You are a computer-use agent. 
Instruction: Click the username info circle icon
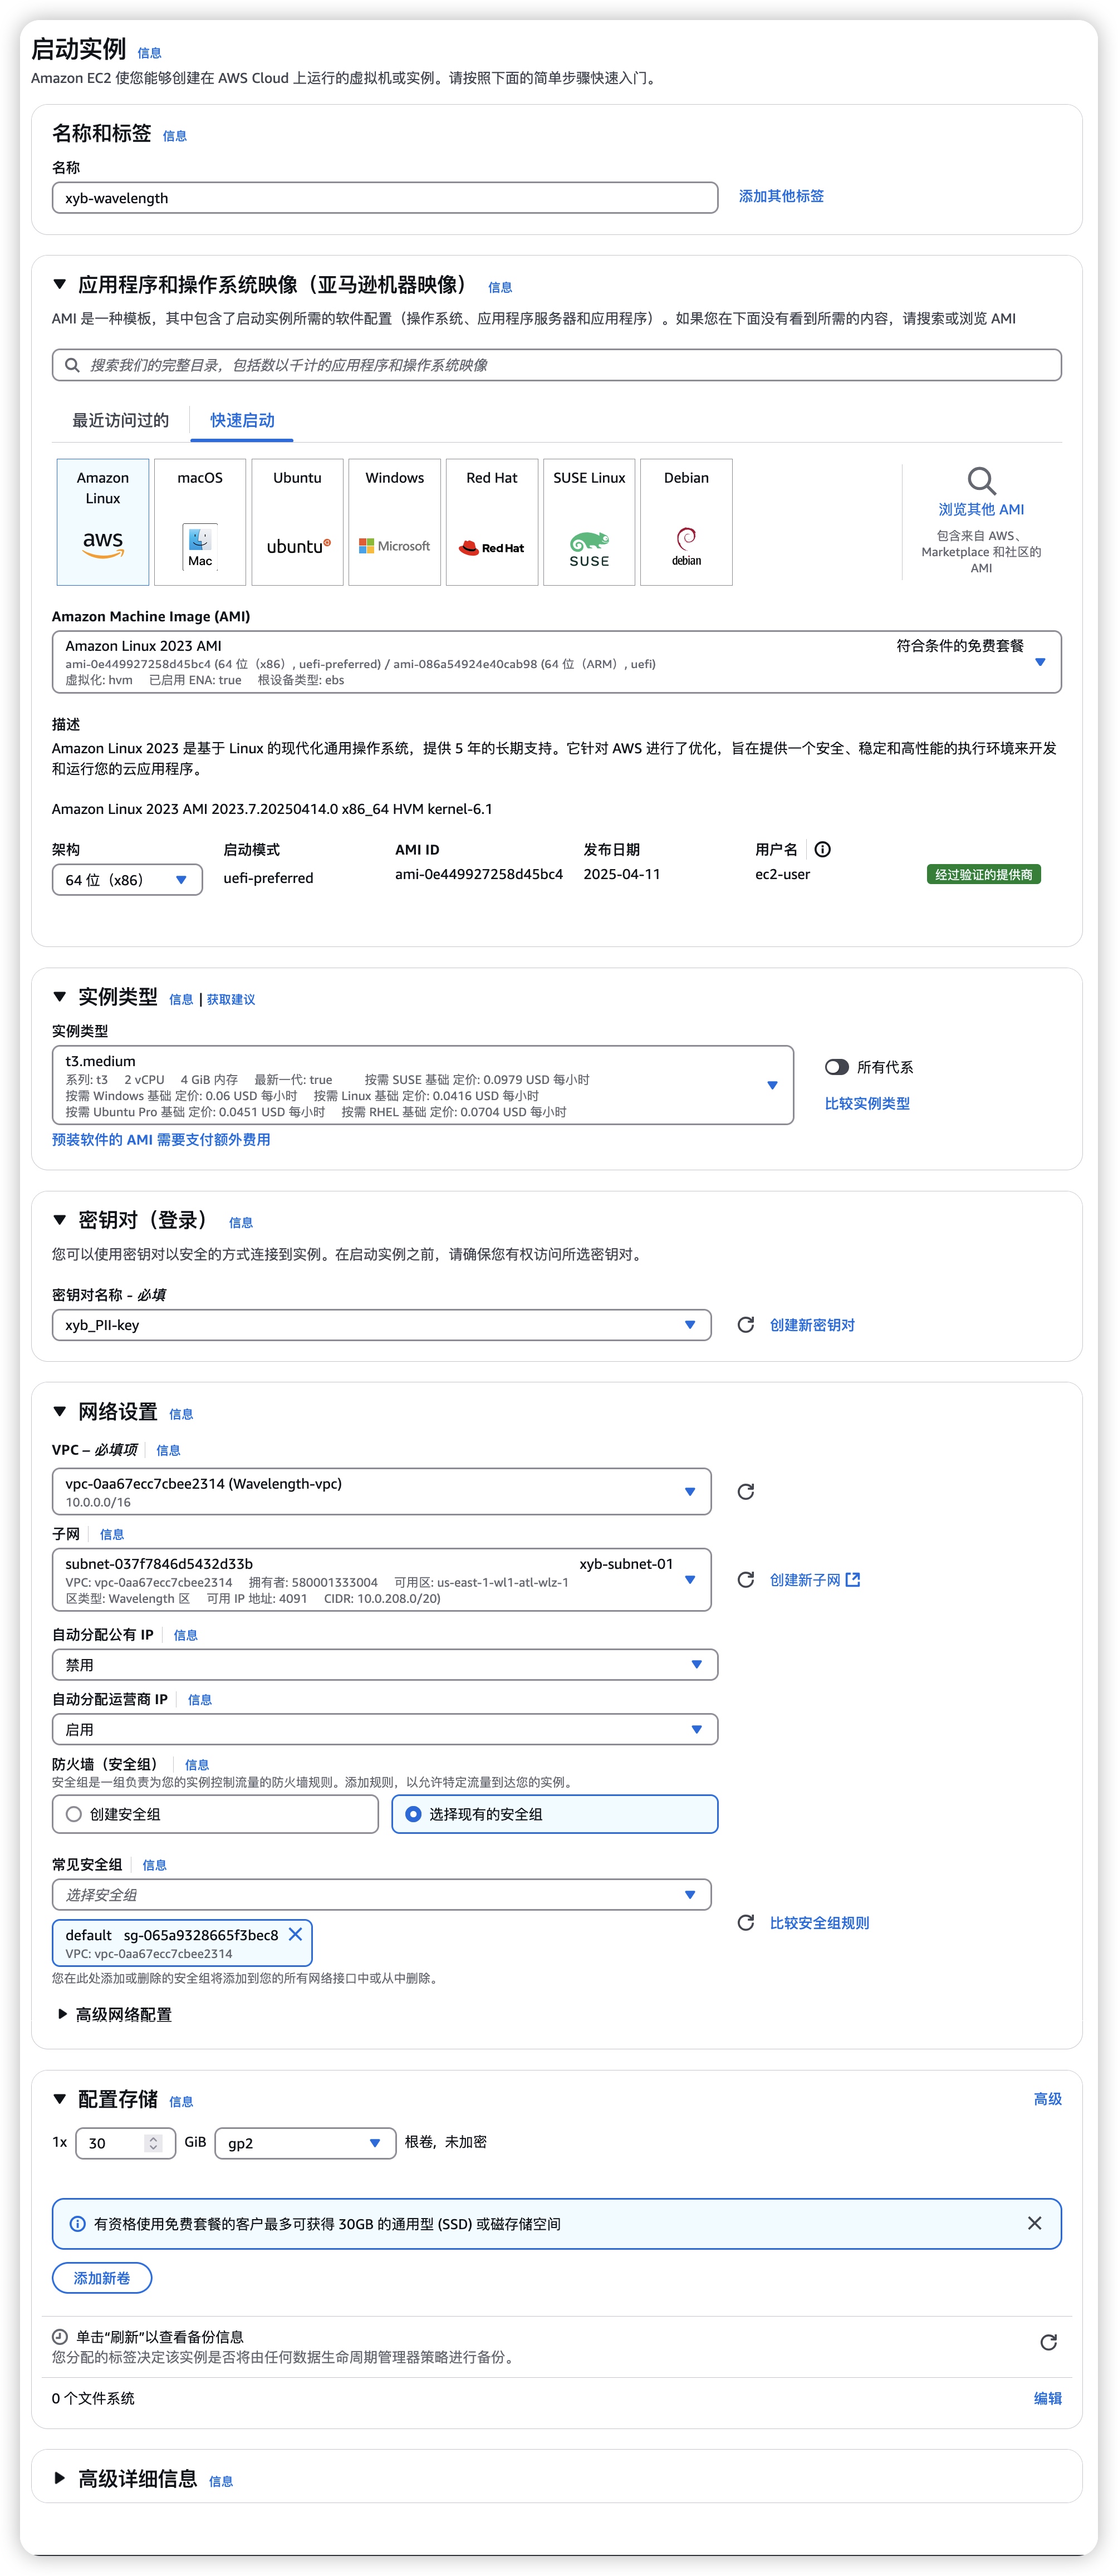[822, 849]
